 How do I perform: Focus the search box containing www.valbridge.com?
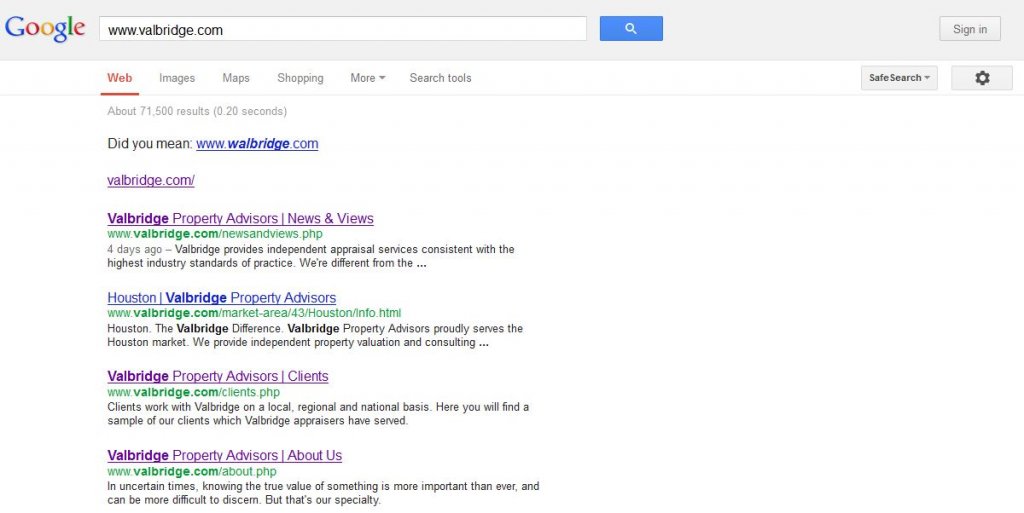(x=343, y=29)
